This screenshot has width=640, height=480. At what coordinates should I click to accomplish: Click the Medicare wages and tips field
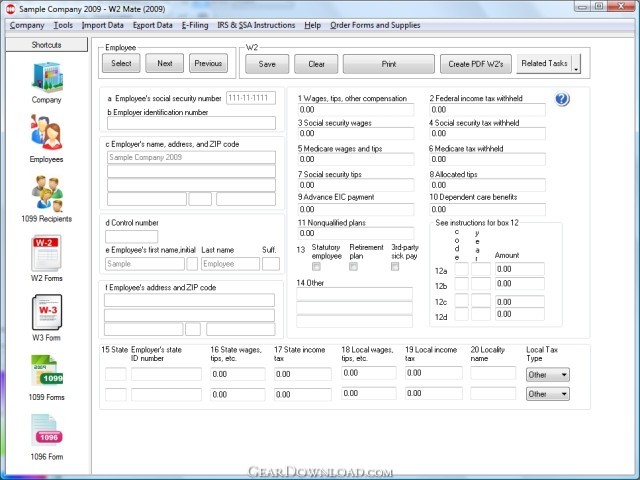tap(356, 159)
